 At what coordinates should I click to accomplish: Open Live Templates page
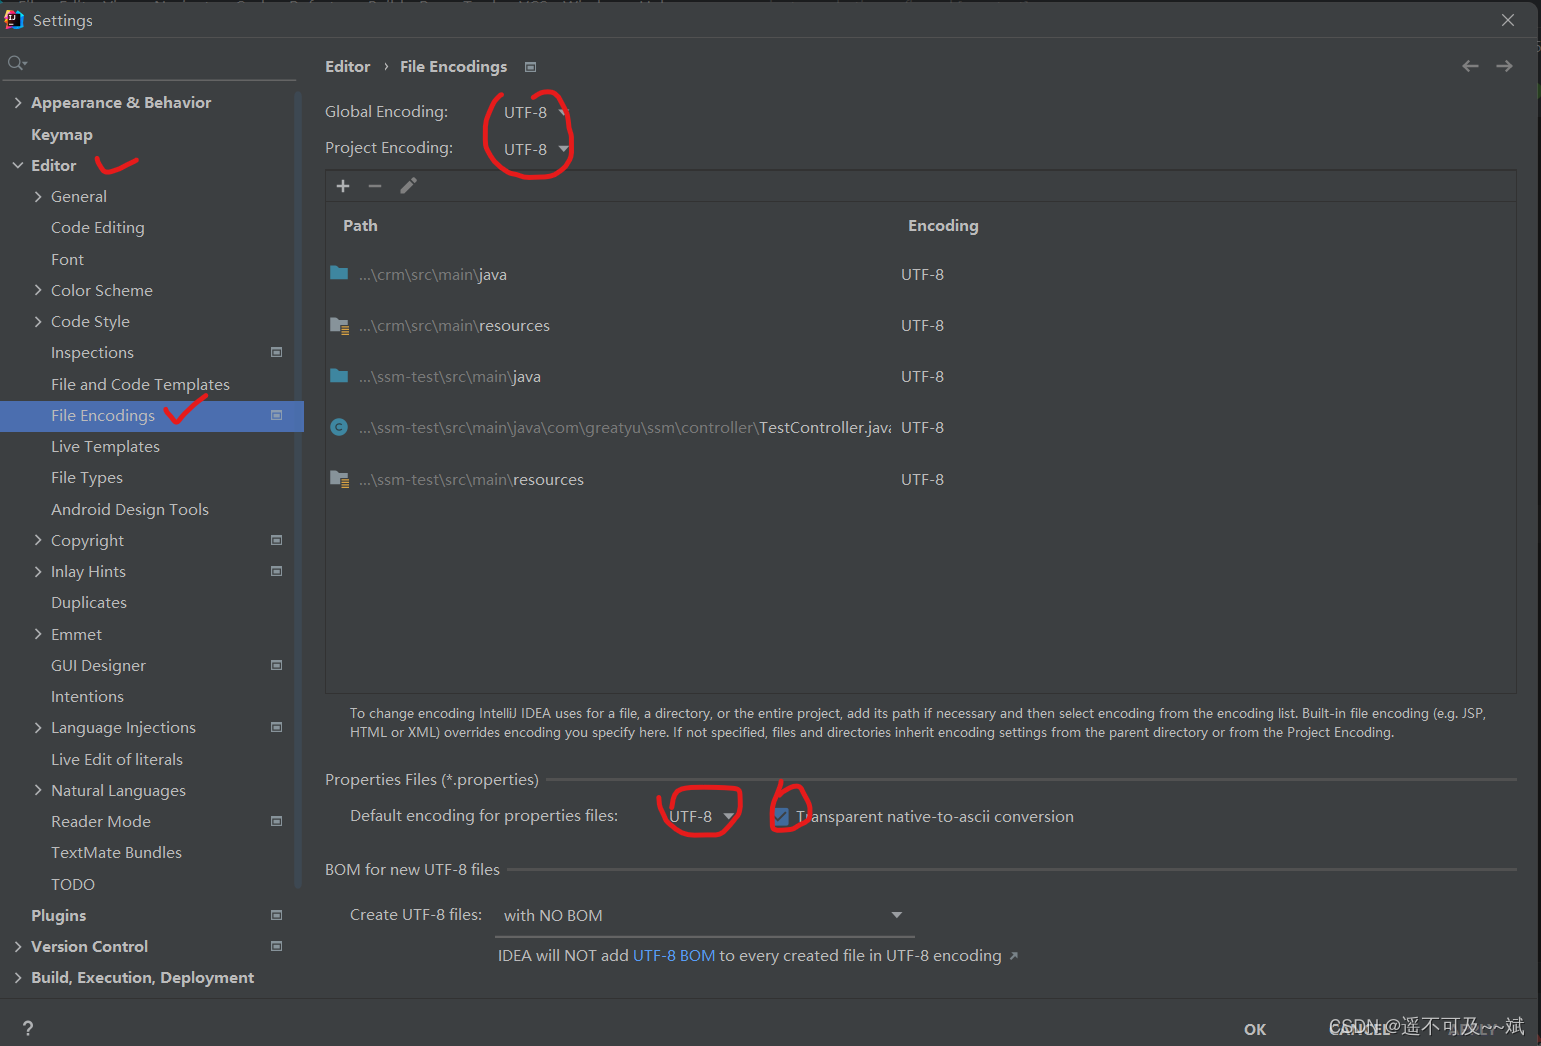pyautogui.click(x=105, y=446)
